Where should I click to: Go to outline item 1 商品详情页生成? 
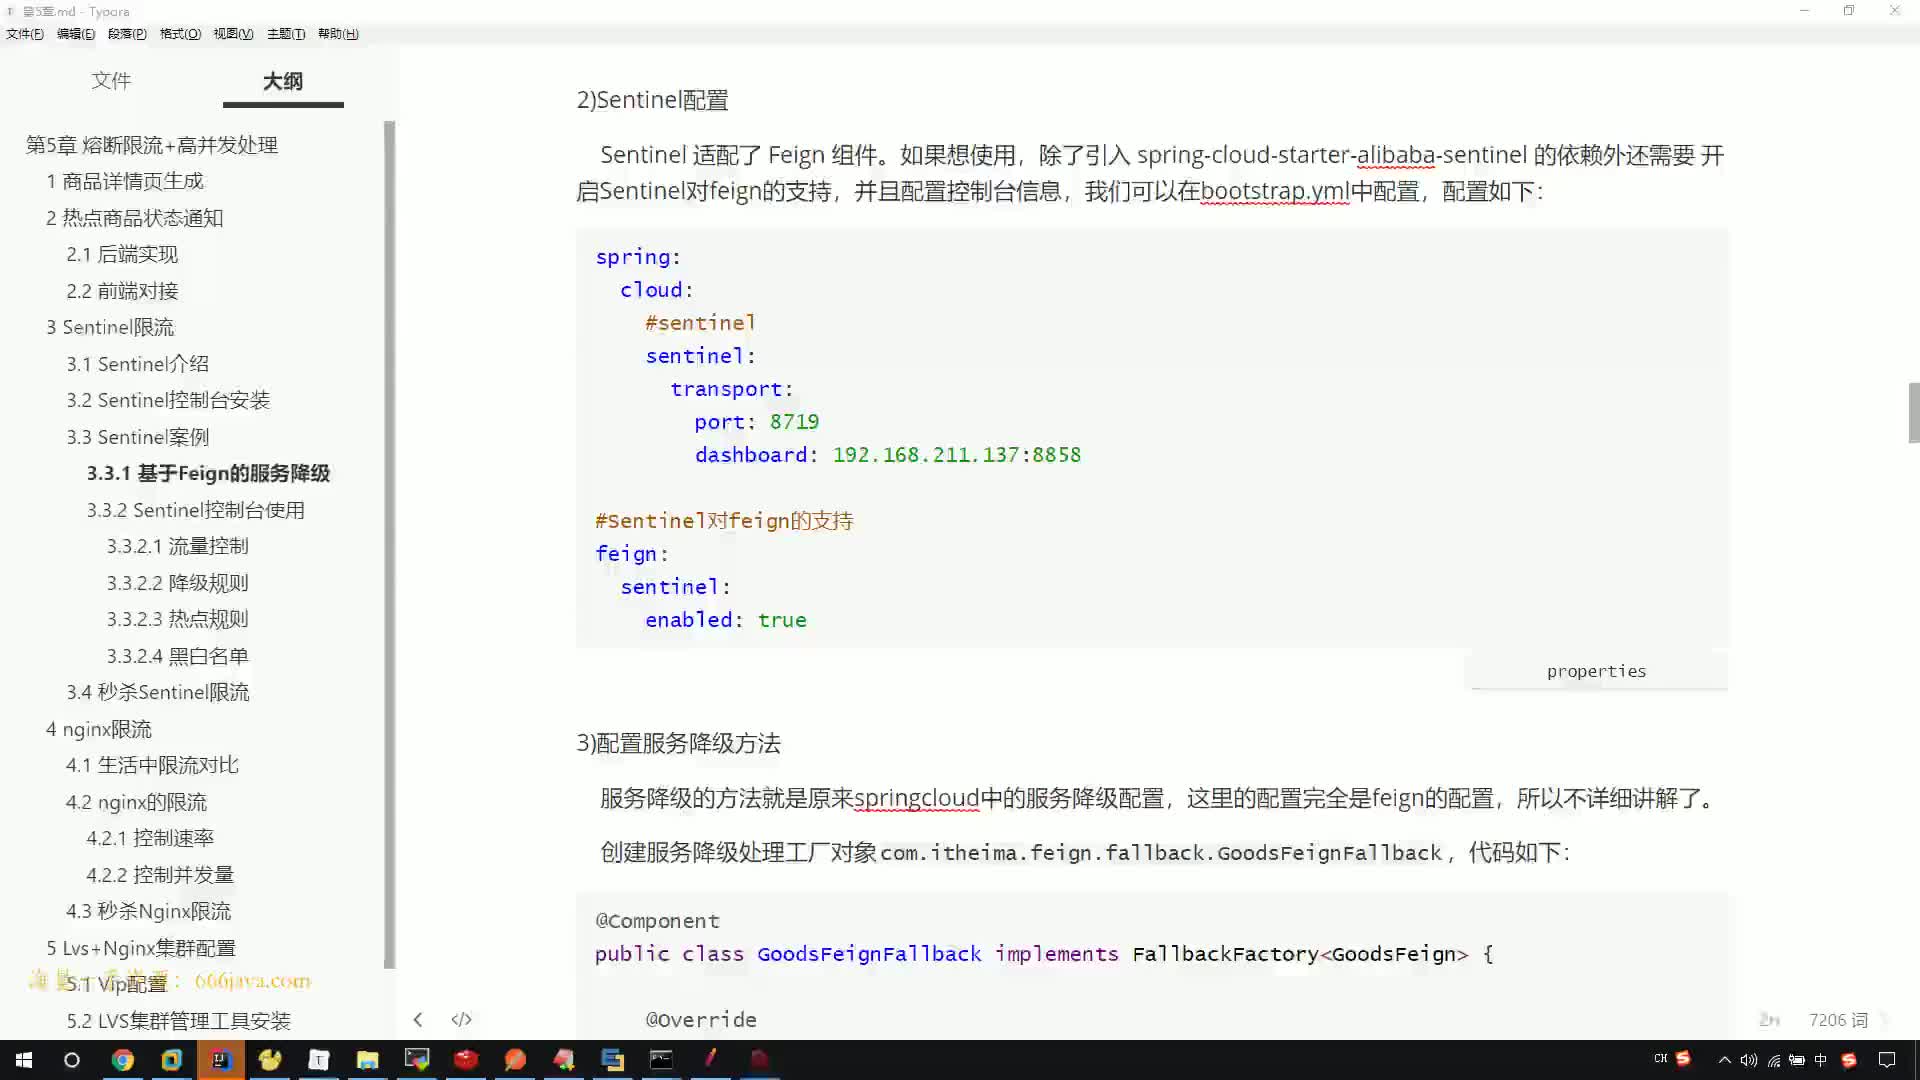125,181
